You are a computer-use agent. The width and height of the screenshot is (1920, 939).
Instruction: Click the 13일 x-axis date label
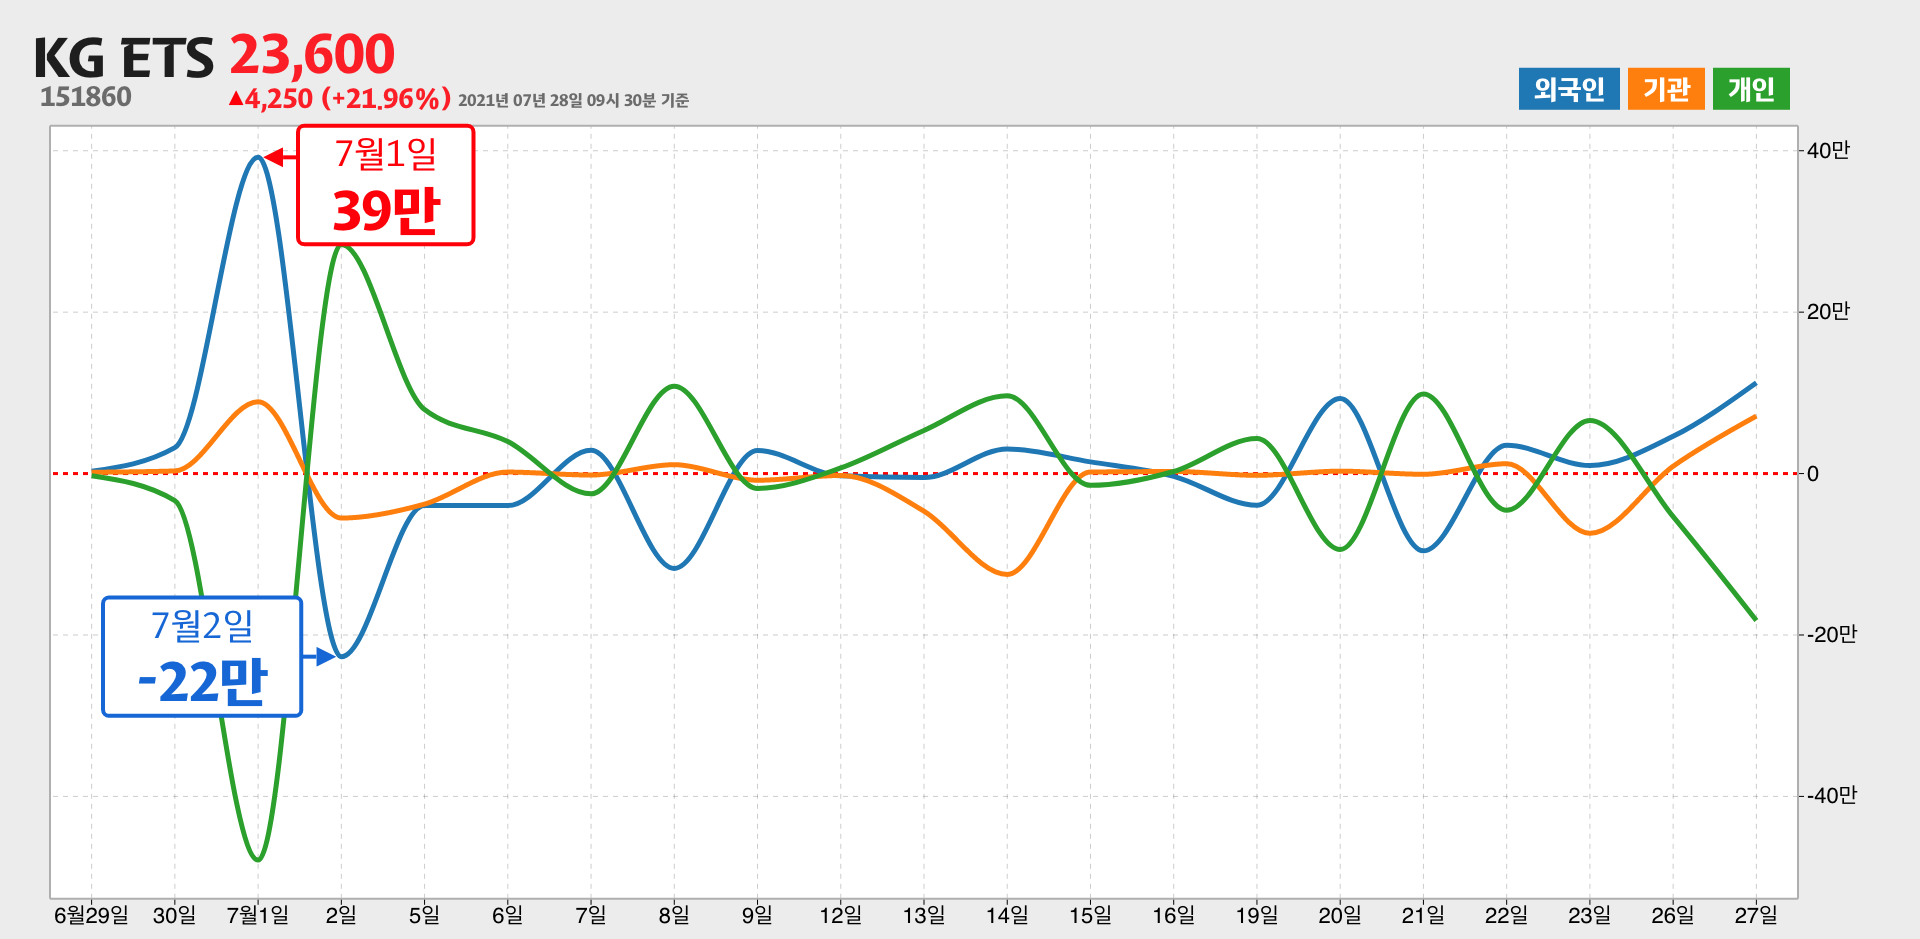[x=923, y=915]
